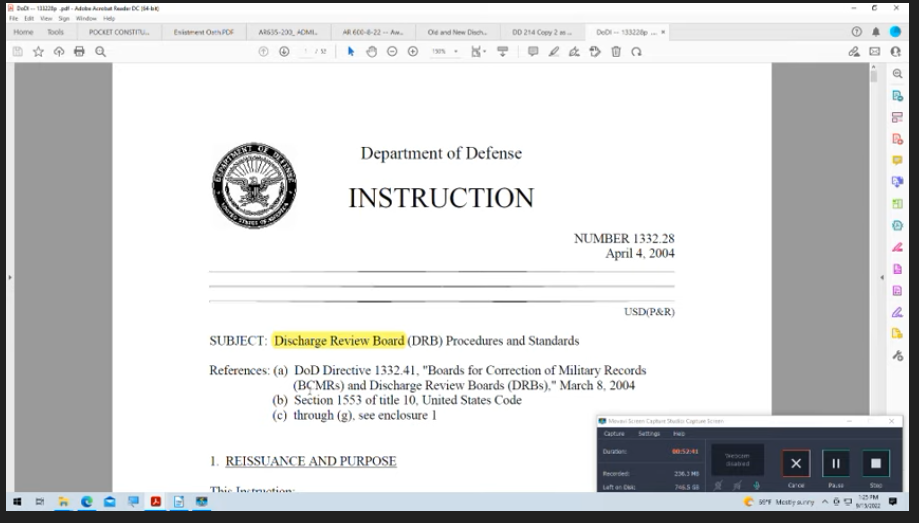Click the upload to cloud icon
Viewport: 919px width, 523px height.
click(x=59, y=52)
